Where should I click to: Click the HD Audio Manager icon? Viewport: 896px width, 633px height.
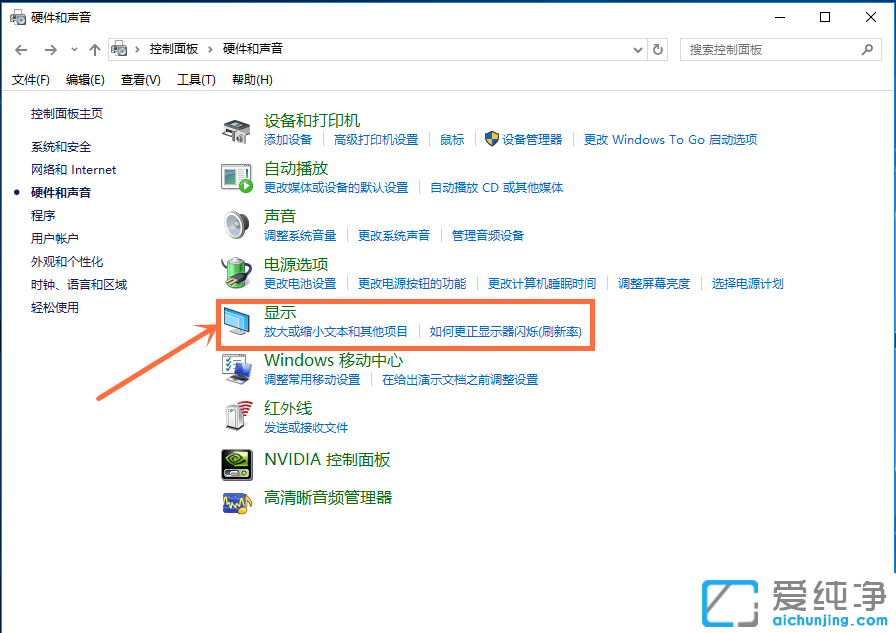(236, 501)
